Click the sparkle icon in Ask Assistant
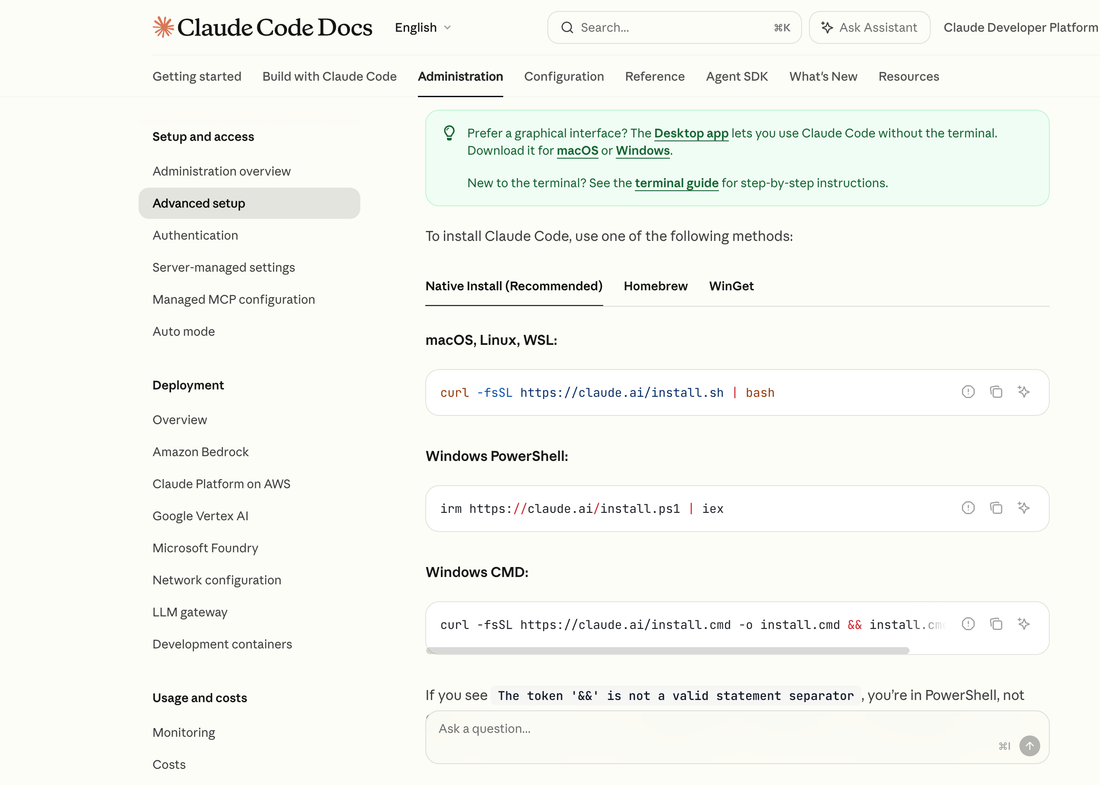The height and width of the screenshot is (785, 1100). click(x=827, y=27)
